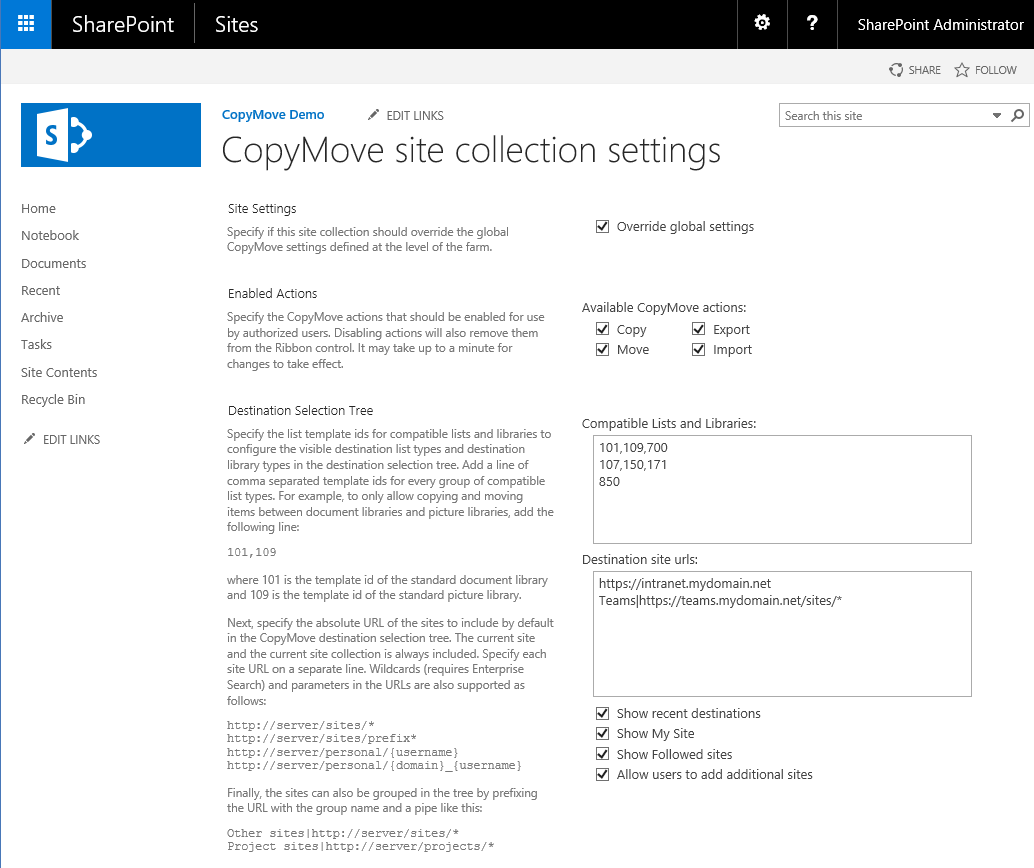Open the Sites menu in the top bar

coord(236,24)
